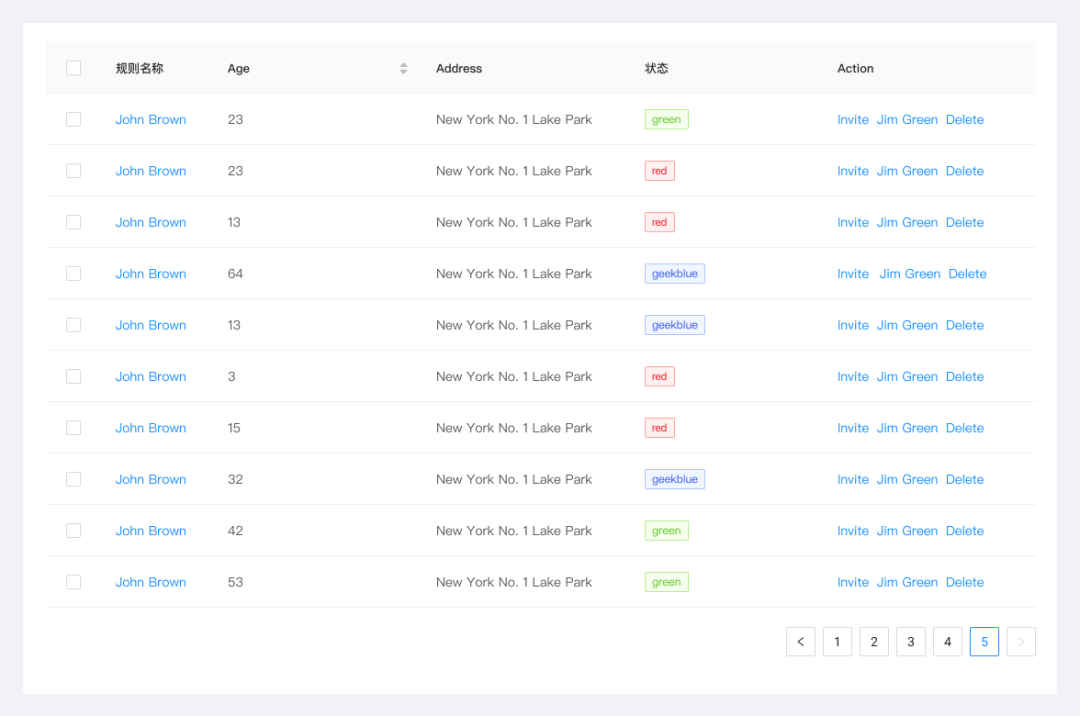The image size is (1080, 716).
Task: Click the Address column header
Action: 459,69
